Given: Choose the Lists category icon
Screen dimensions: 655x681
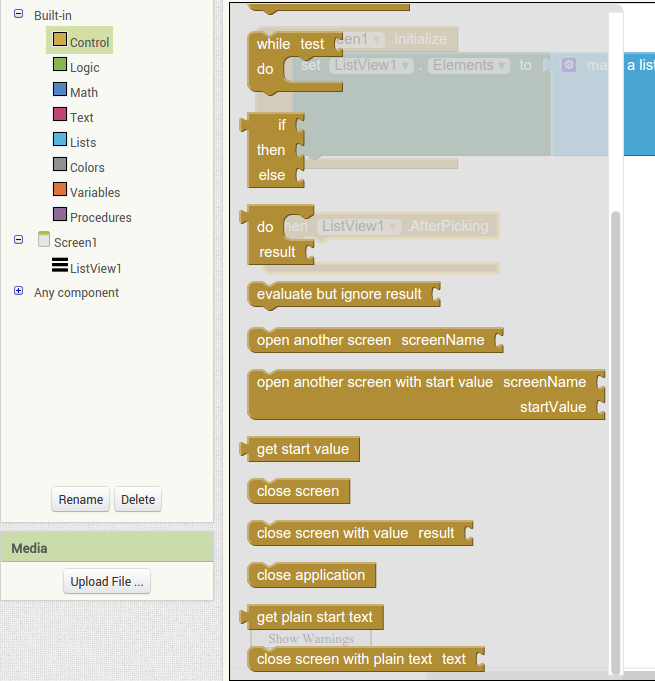Looking at the screenshot, I should [60, 141].
